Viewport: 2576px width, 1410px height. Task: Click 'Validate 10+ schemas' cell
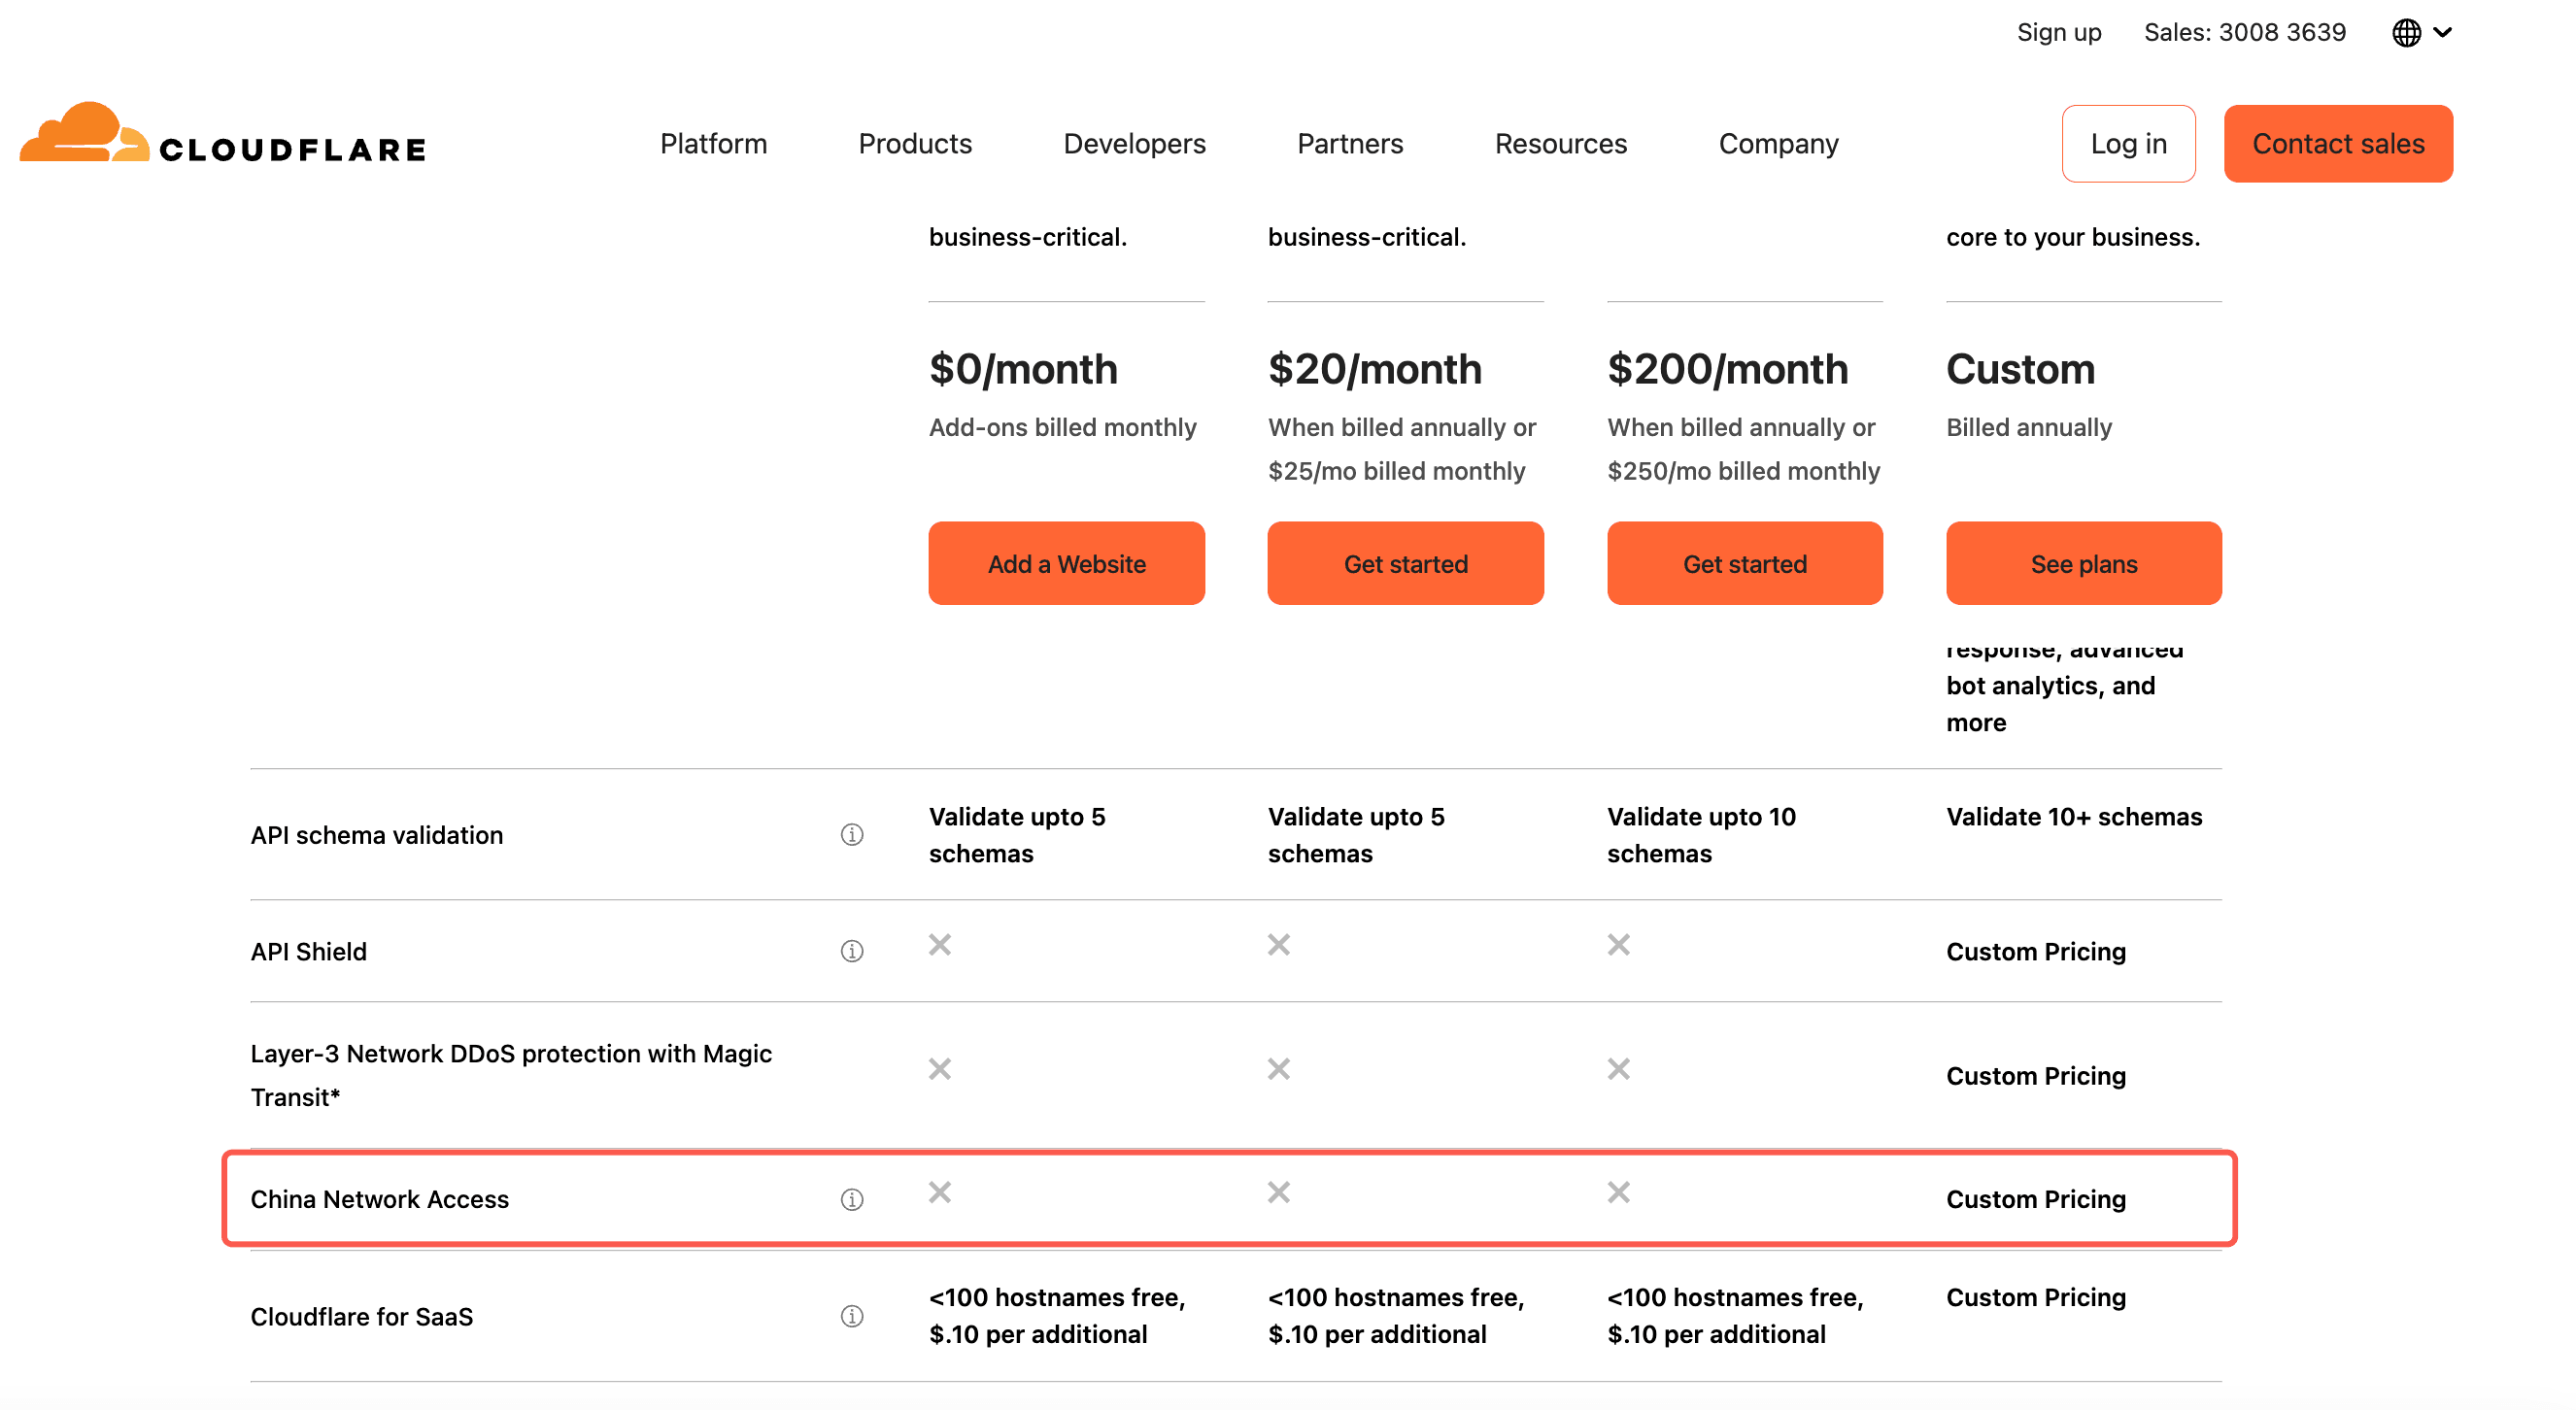pyautogui.click(x=2074, y=817)
